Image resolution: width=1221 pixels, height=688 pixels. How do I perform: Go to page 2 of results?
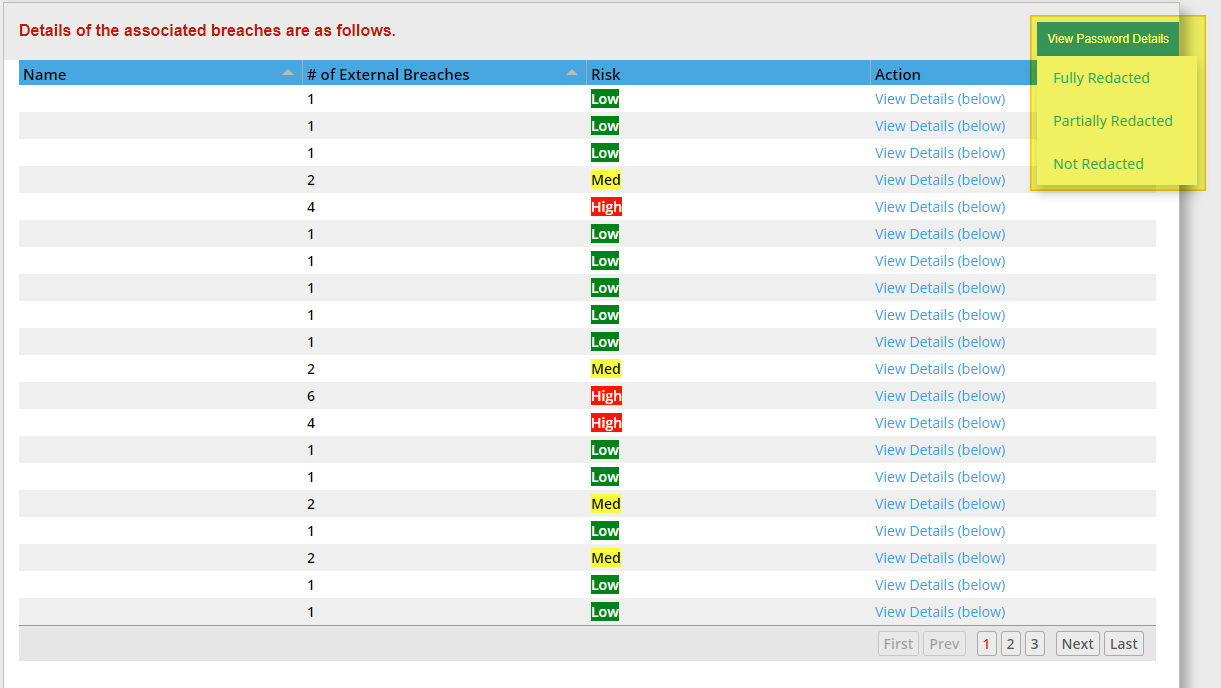[x=1010, y=644]
